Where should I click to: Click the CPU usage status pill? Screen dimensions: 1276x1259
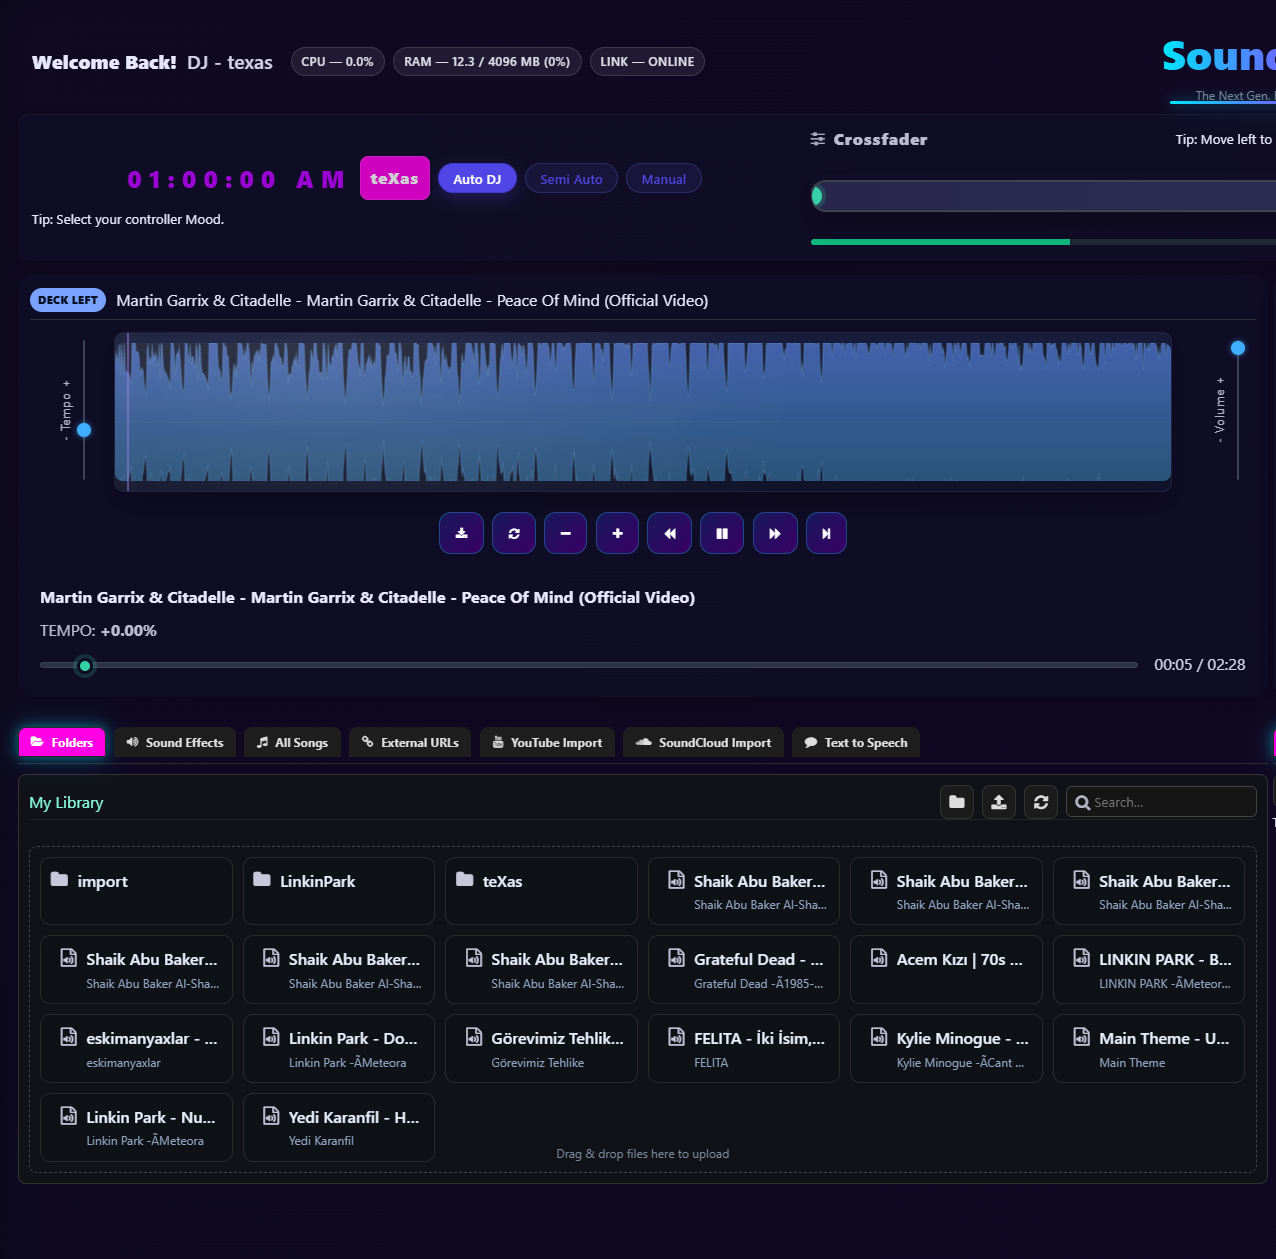click(338, 62)
